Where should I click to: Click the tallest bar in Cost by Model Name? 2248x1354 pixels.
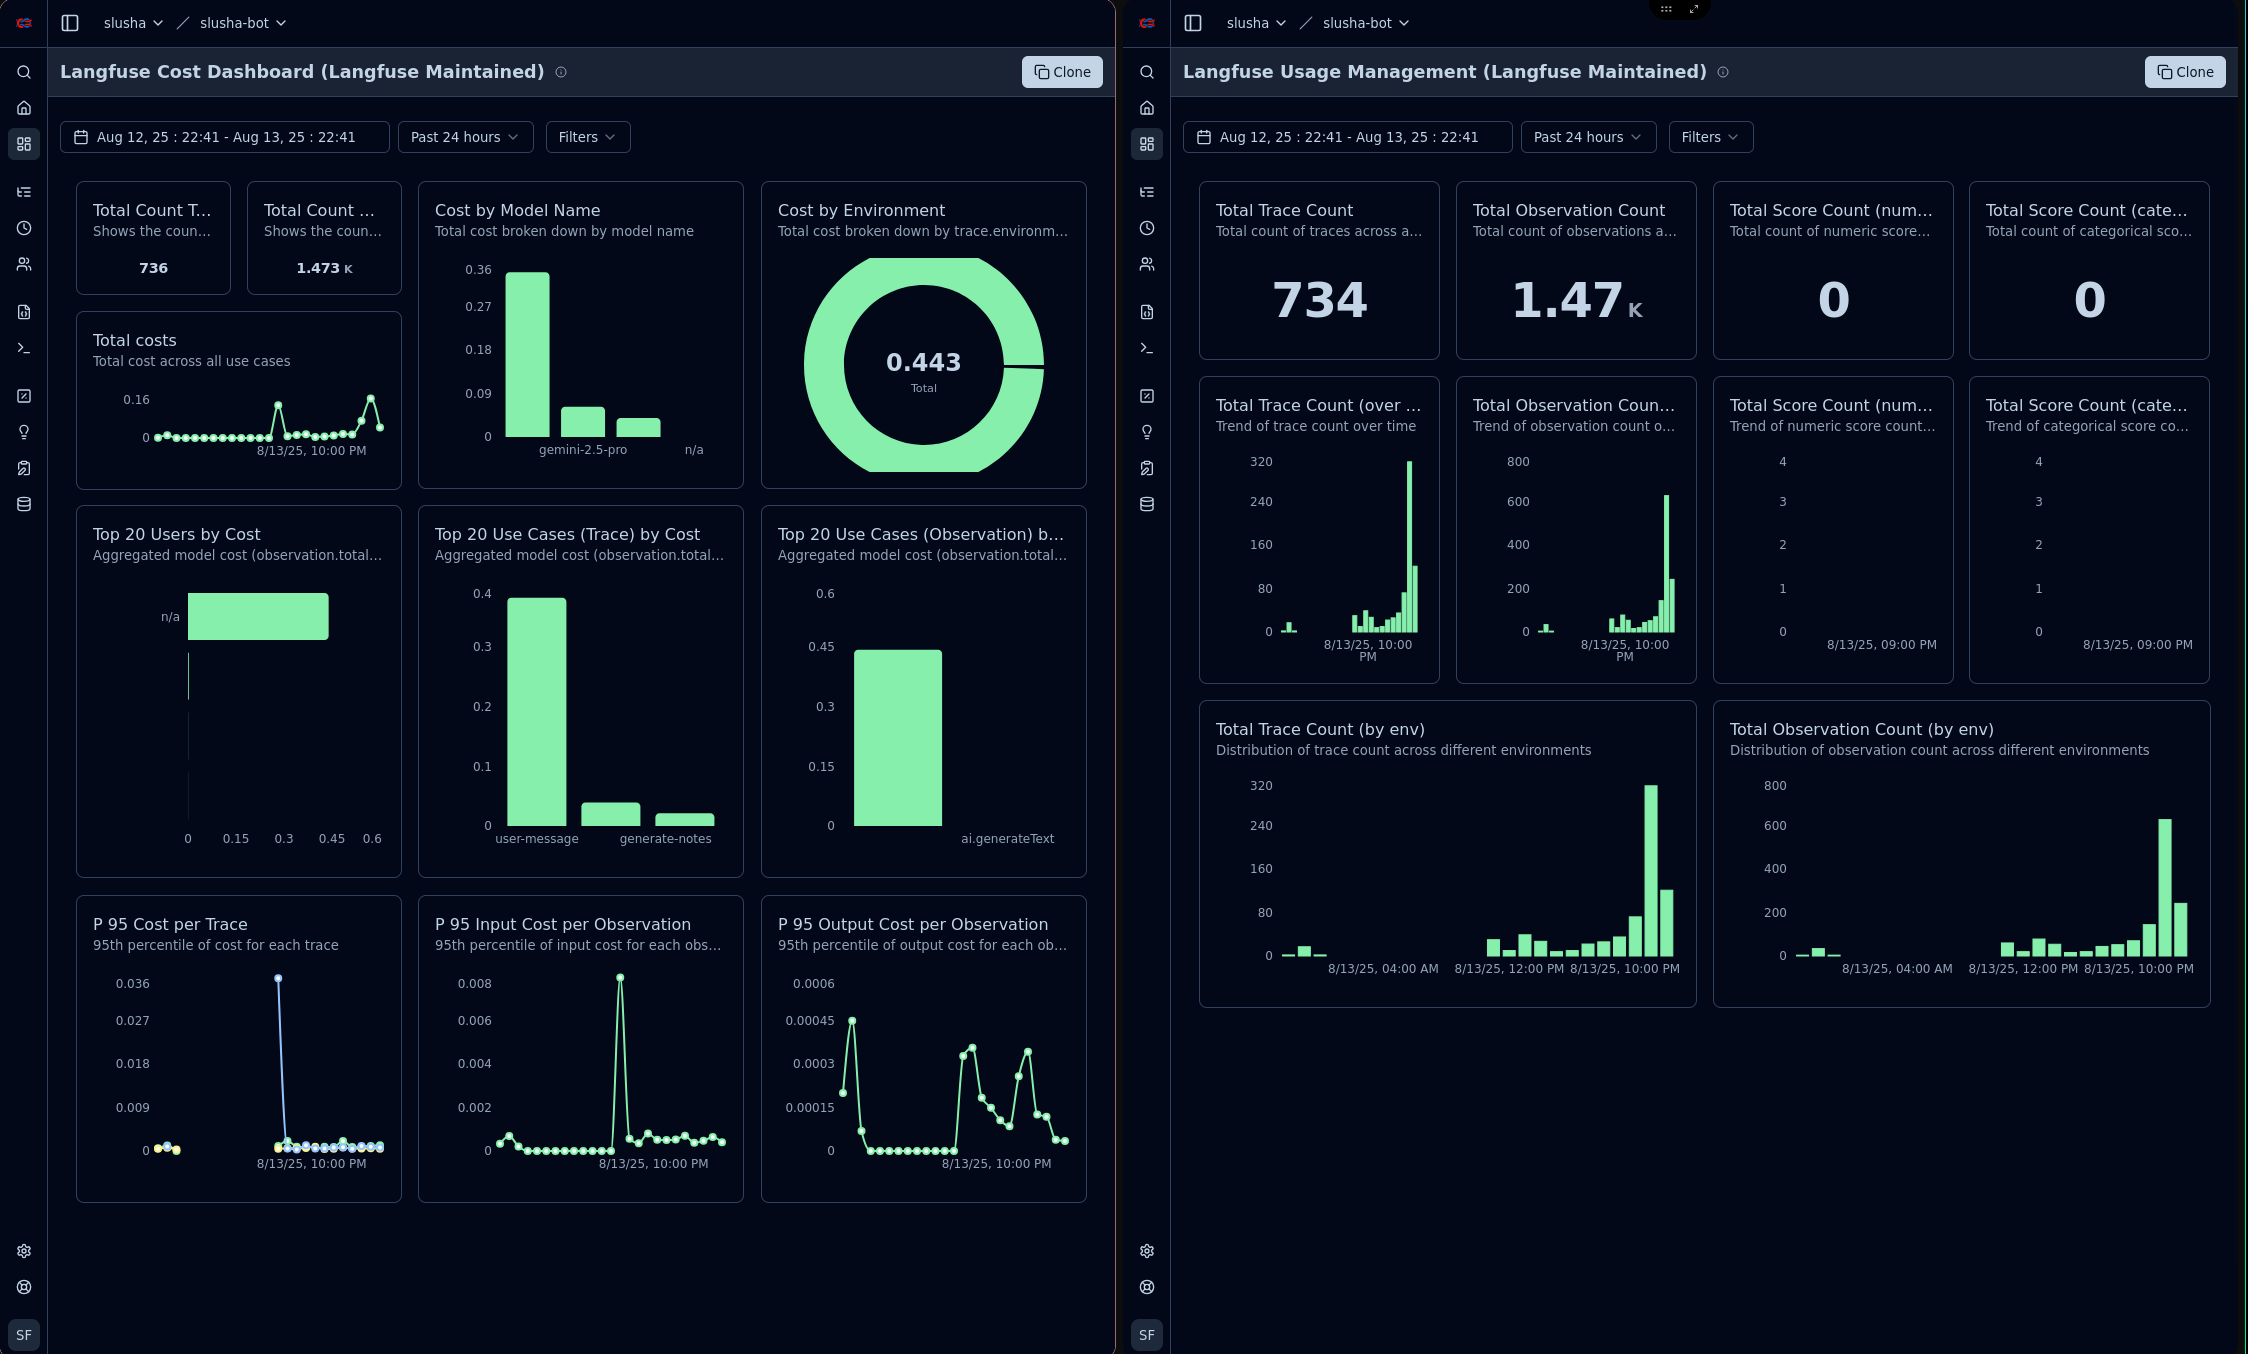pyautogui.click(x=527, y=354)
